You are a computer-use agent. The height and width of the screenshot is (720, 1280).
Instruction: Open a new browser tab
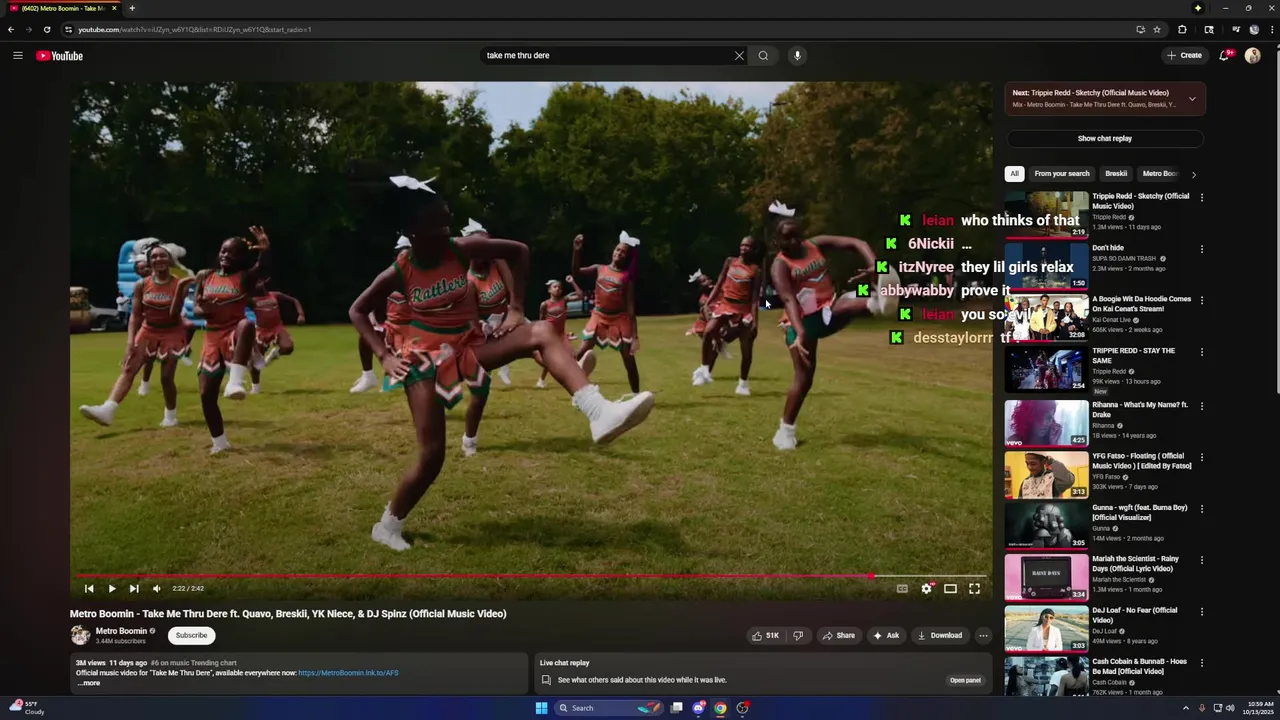pyautogui.click(x=132, y=8)
